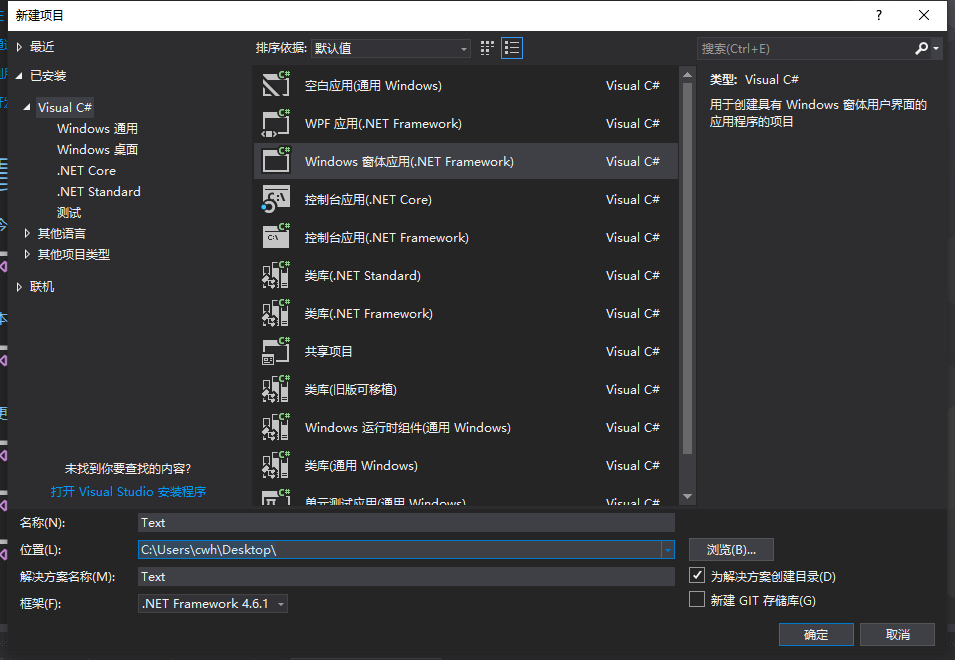
Task: Collapse the 已安装 tree node
Action: (x=19, y=76)
